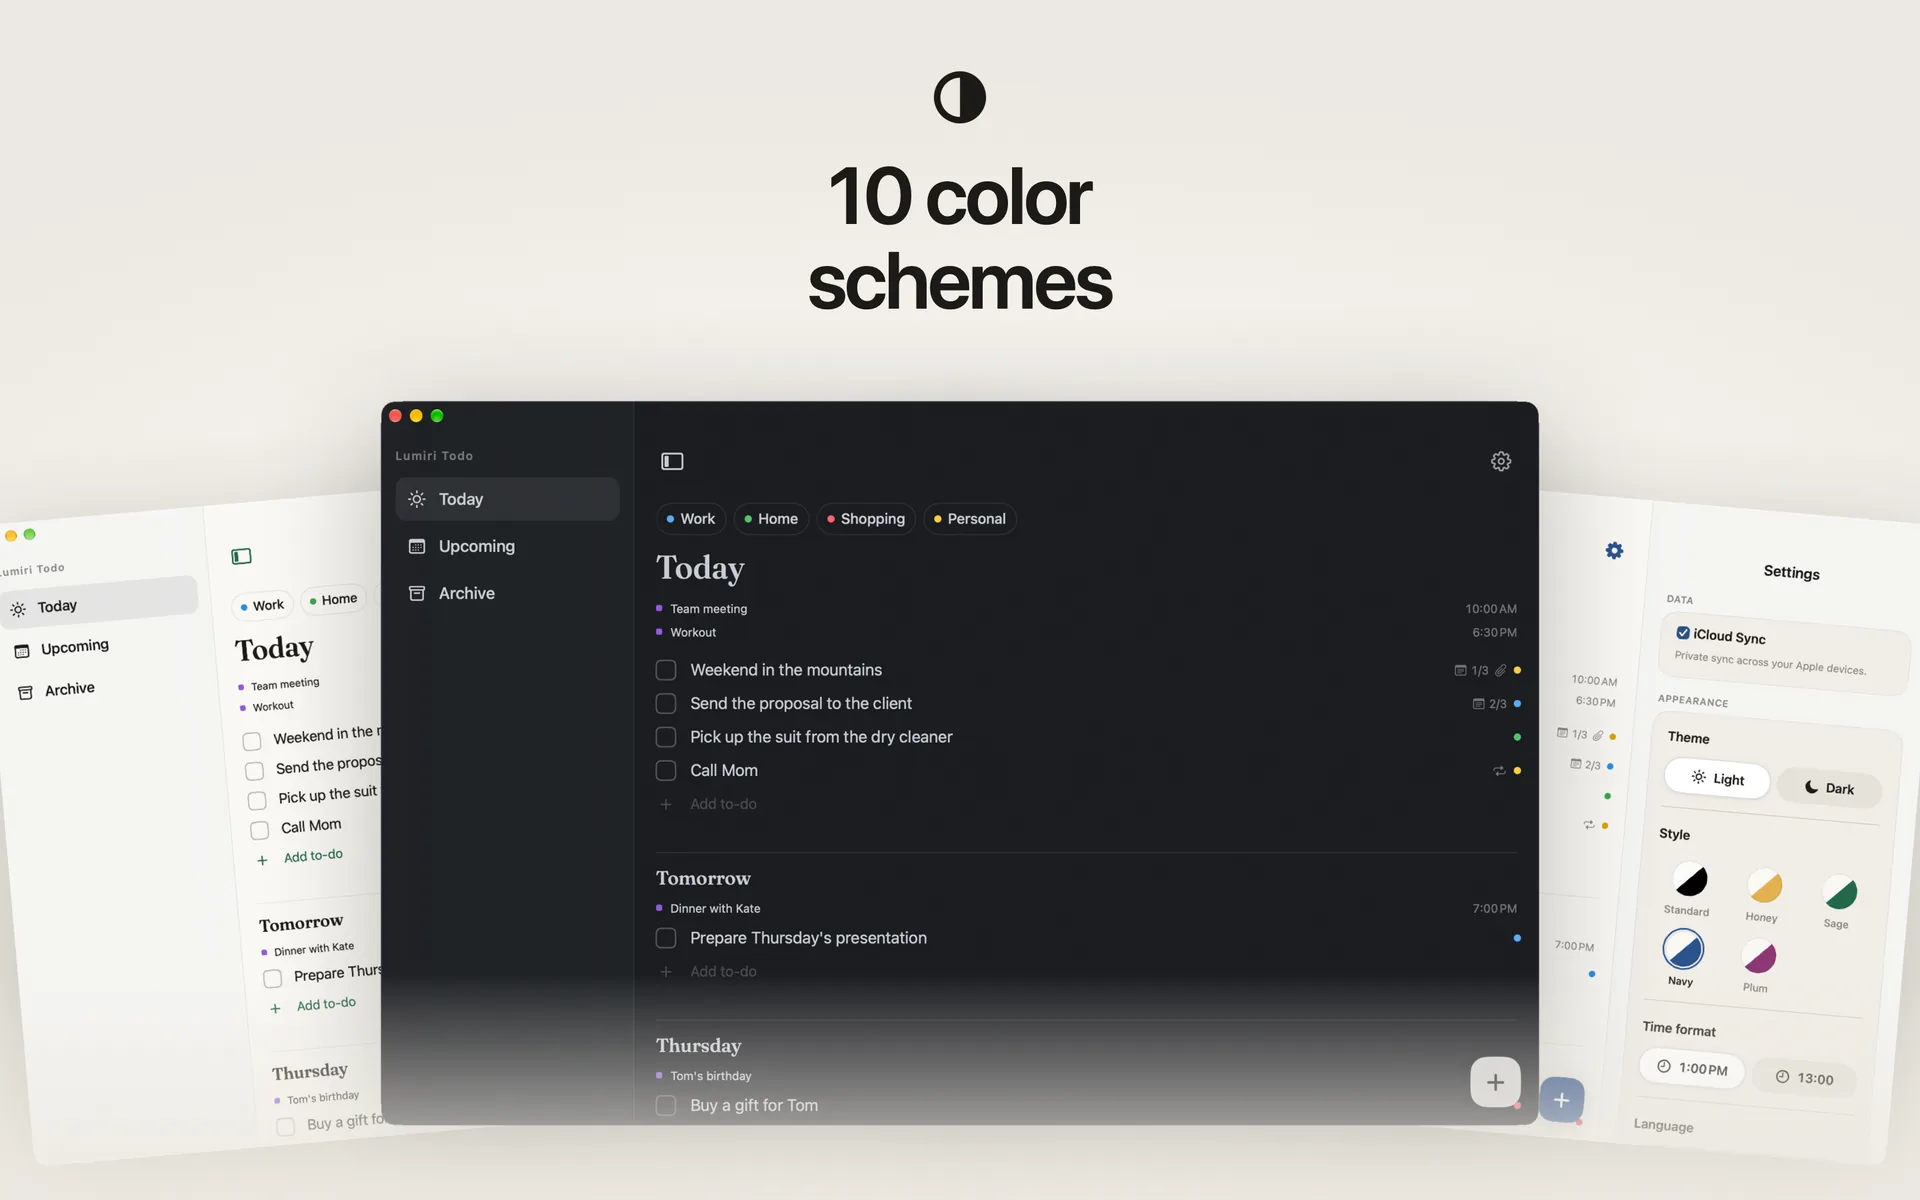Click Archive icon in light window sidebar
The image size is (1920, 1200).
pyautogui.click(x=26, y=692)
